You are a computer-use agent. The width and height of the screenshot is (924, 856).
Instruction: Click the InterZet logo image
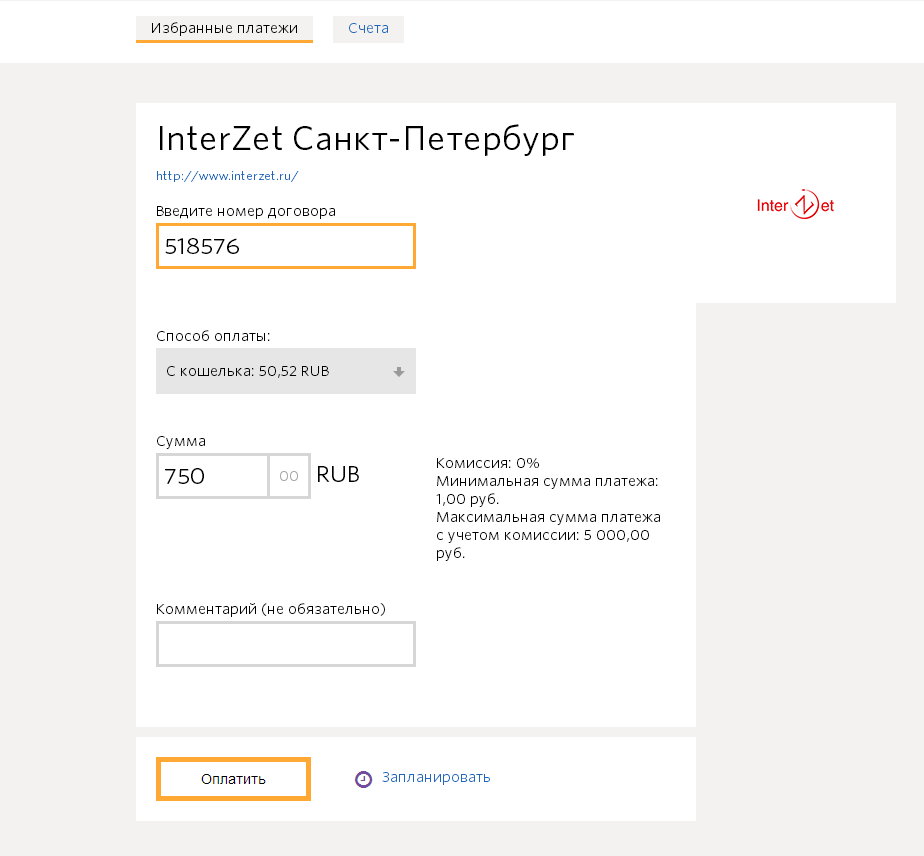point(795,206)
